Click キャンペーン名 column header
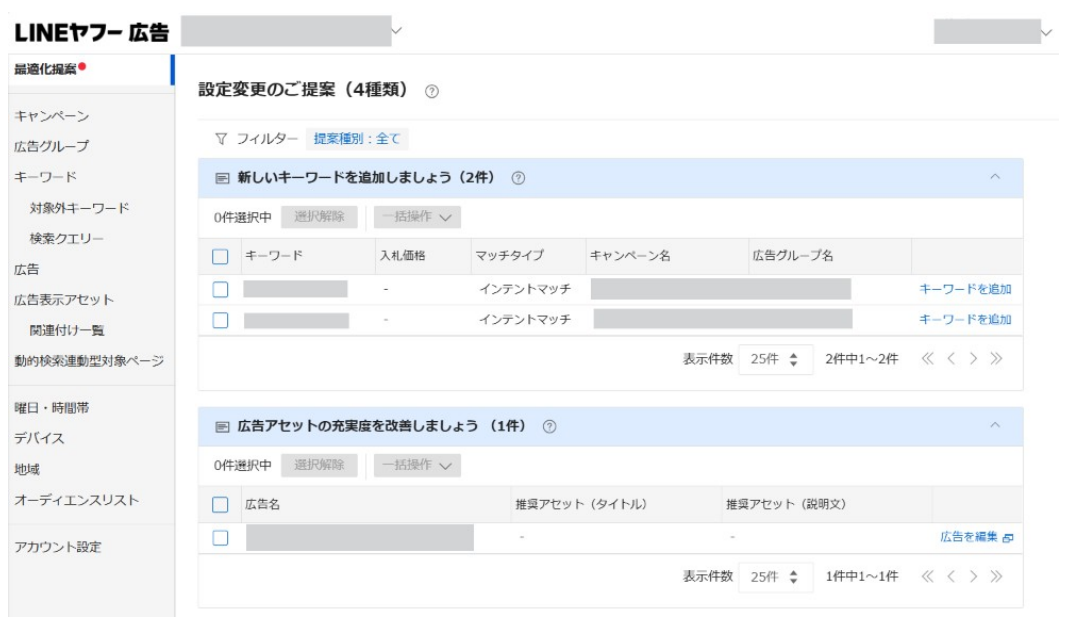 pyautogui.click(x=630, y=256)
